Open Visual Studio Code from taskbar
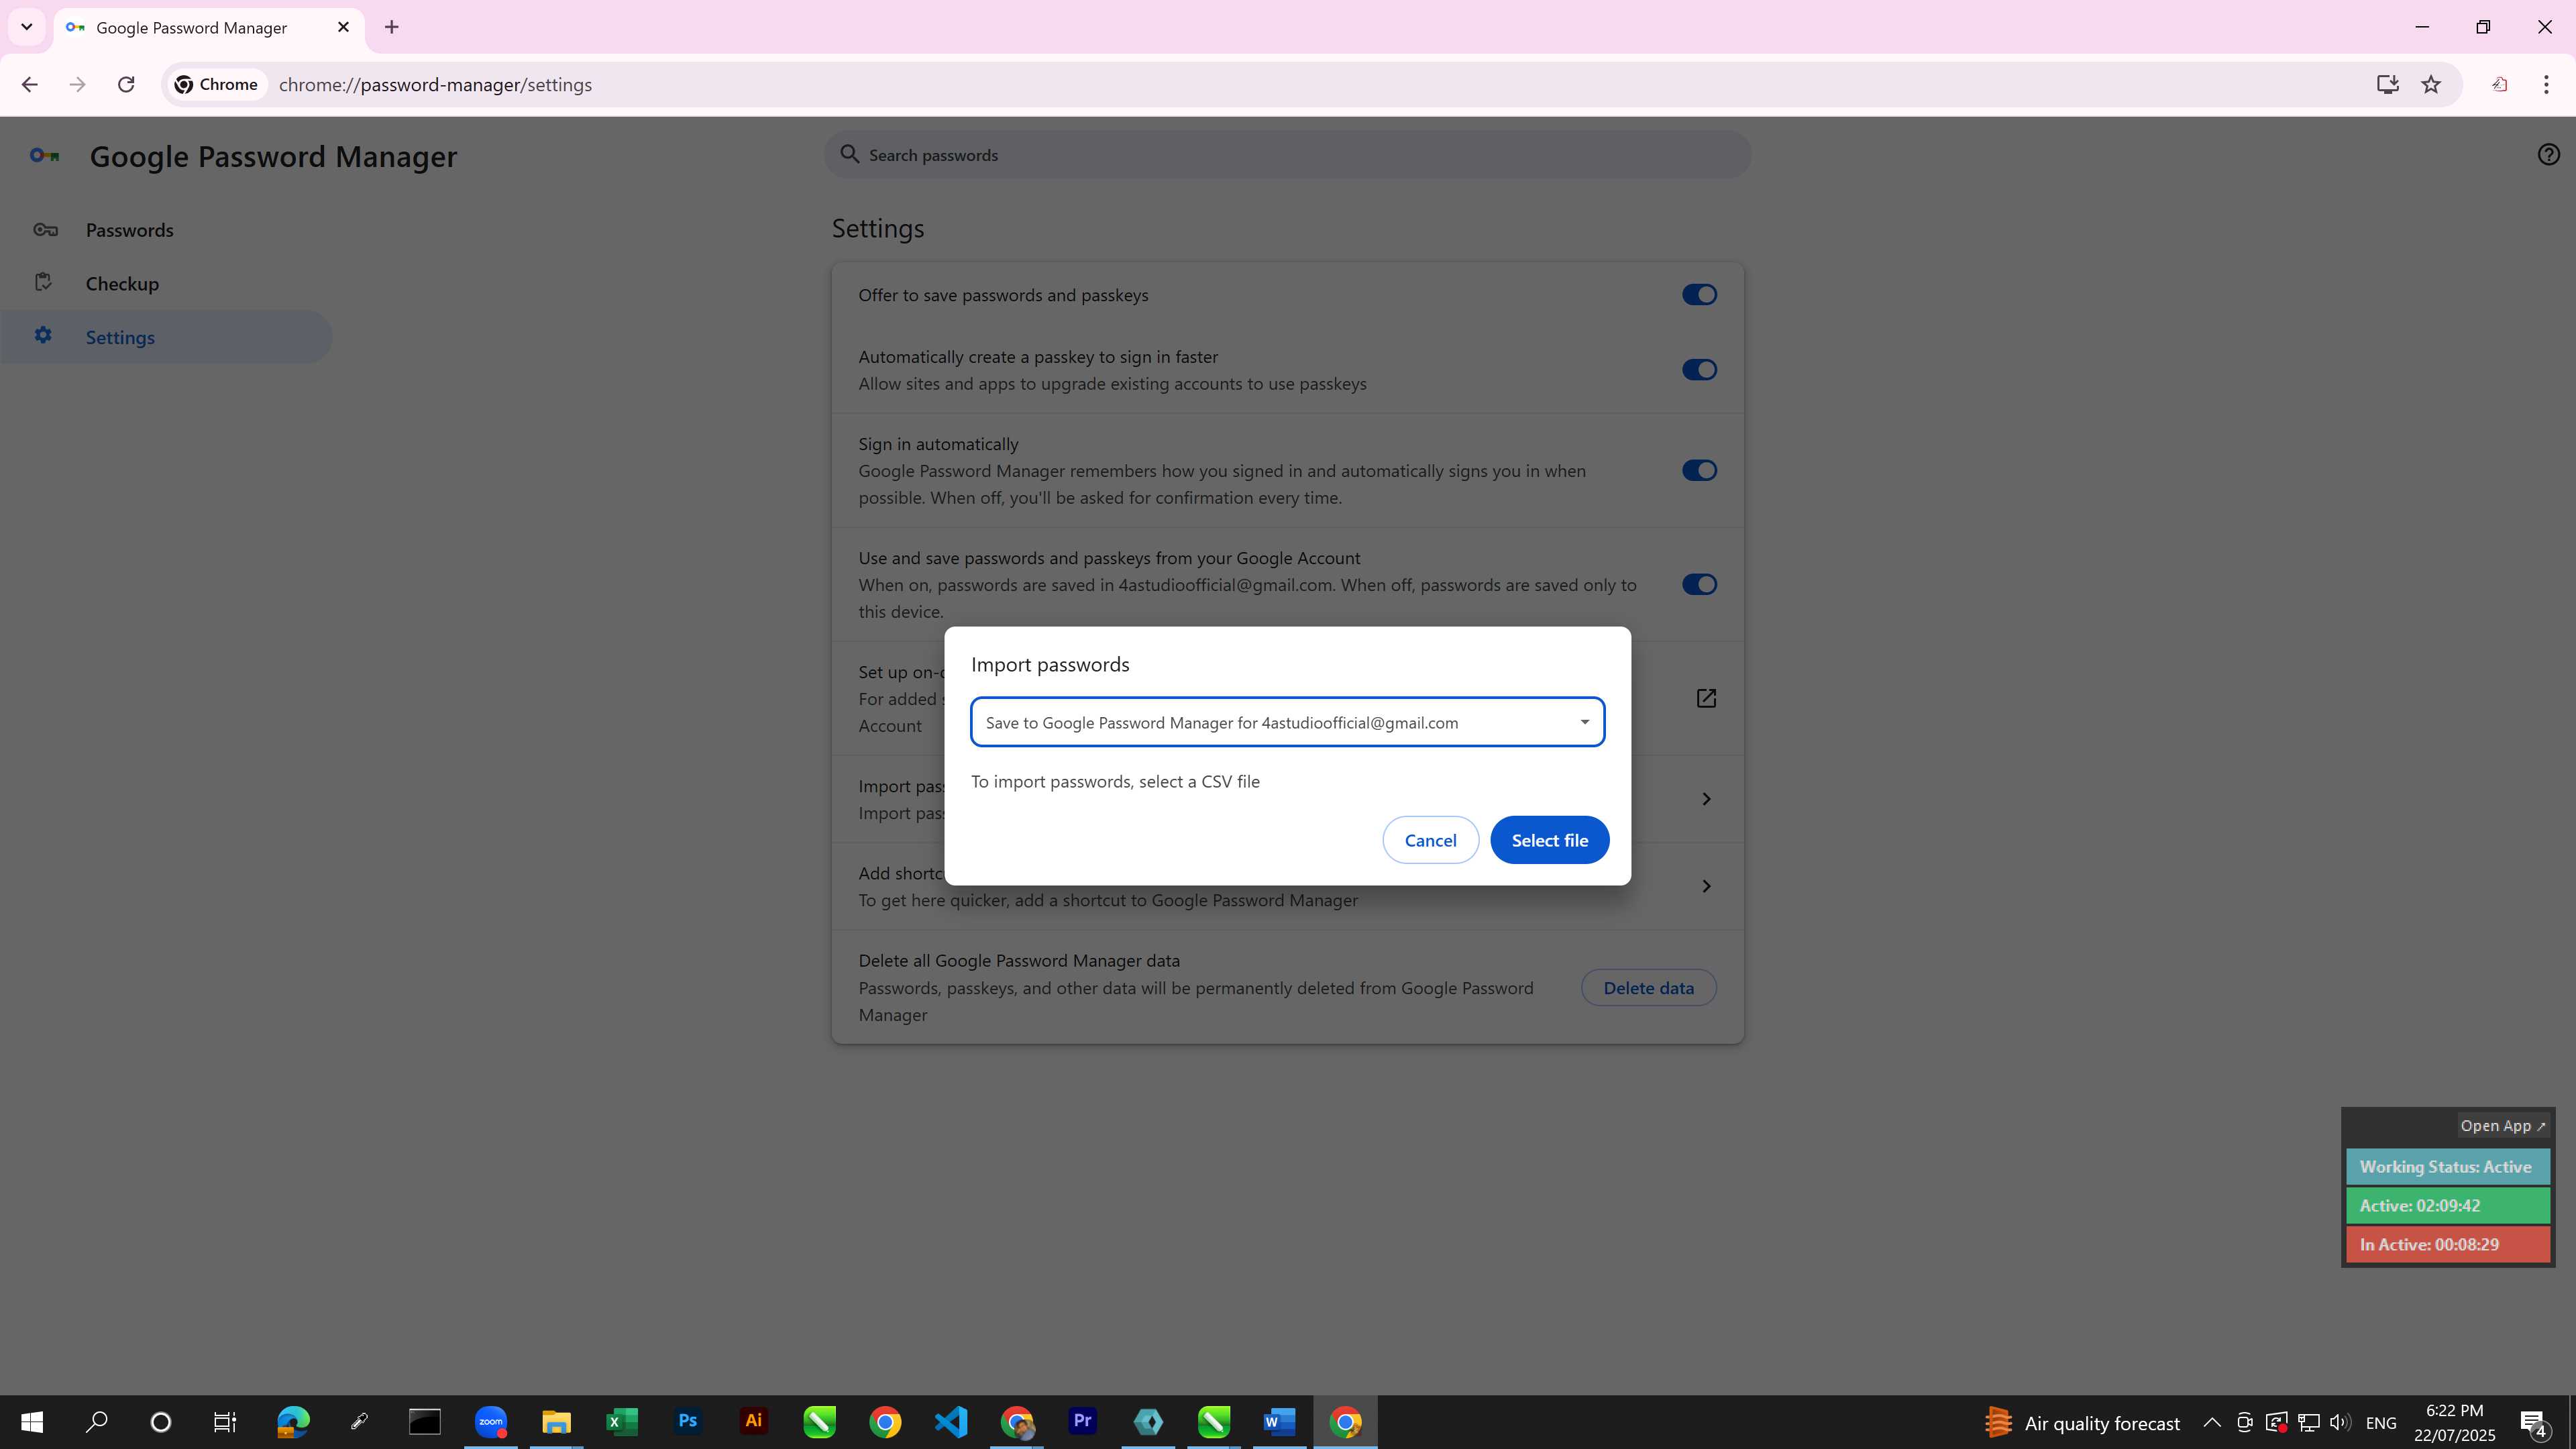2576x1449 pixels. tap(951, 1422)
